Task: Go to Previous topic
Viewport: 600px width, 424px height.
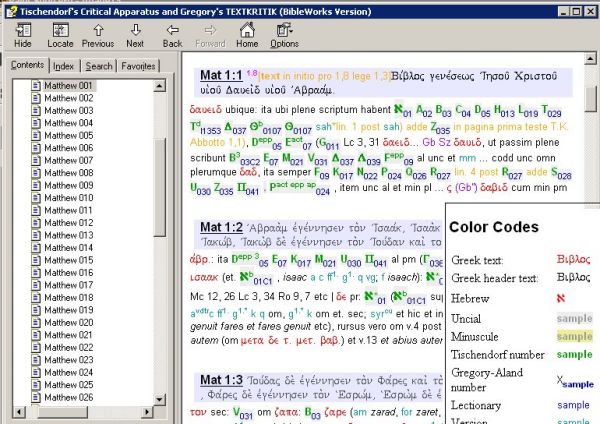Action: [98, 35]
